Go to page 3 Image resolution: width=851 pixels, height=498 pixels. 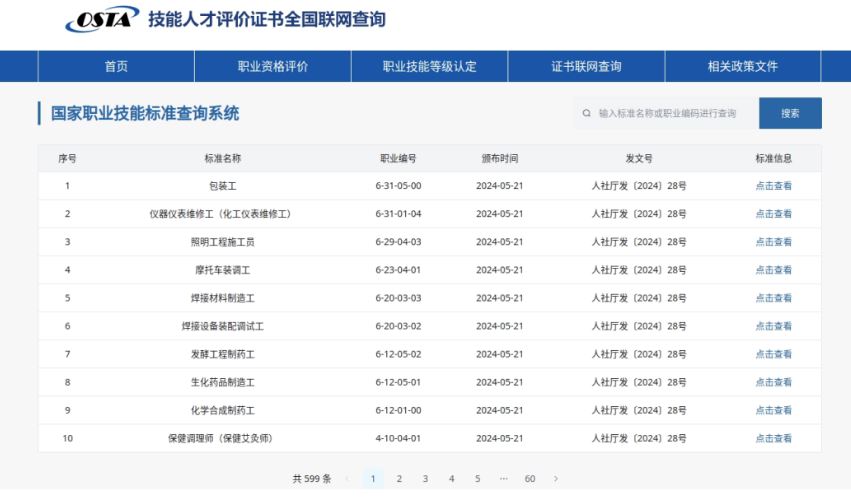(425, 478)
